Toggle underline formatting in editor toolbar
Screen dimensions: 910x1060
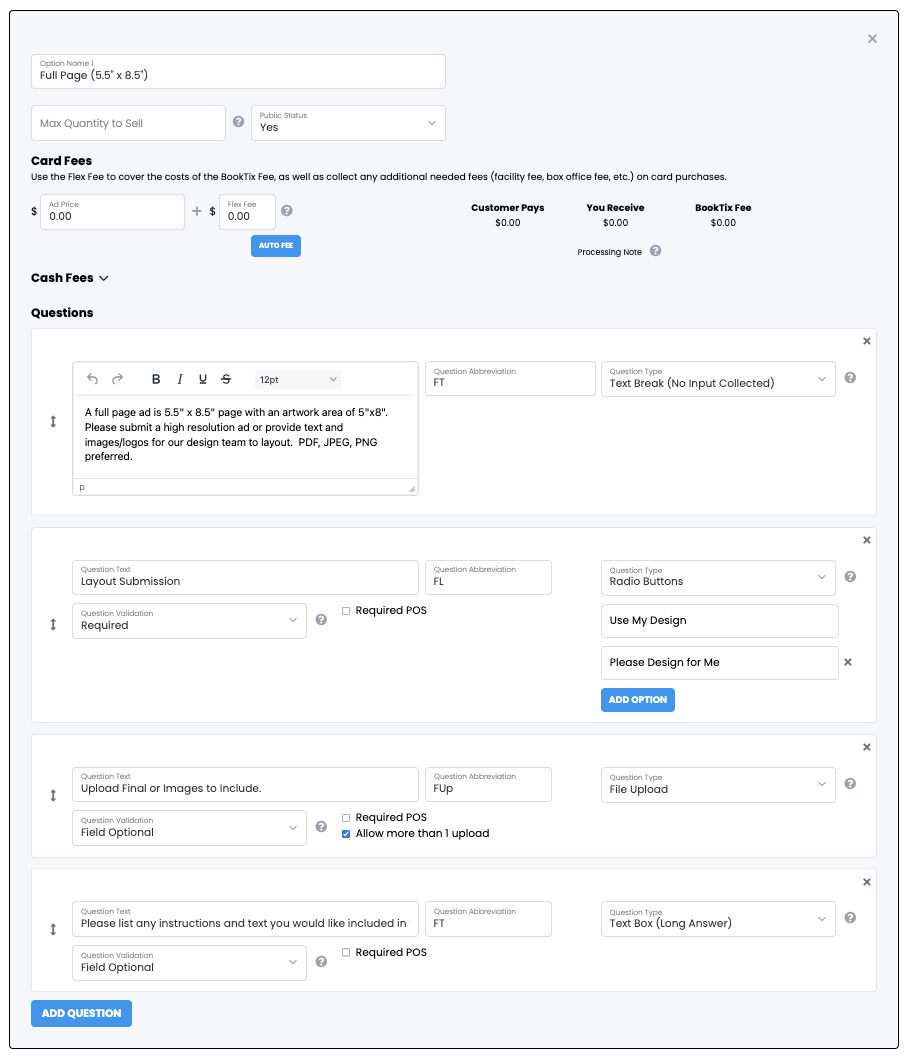[x=203, y=379]
